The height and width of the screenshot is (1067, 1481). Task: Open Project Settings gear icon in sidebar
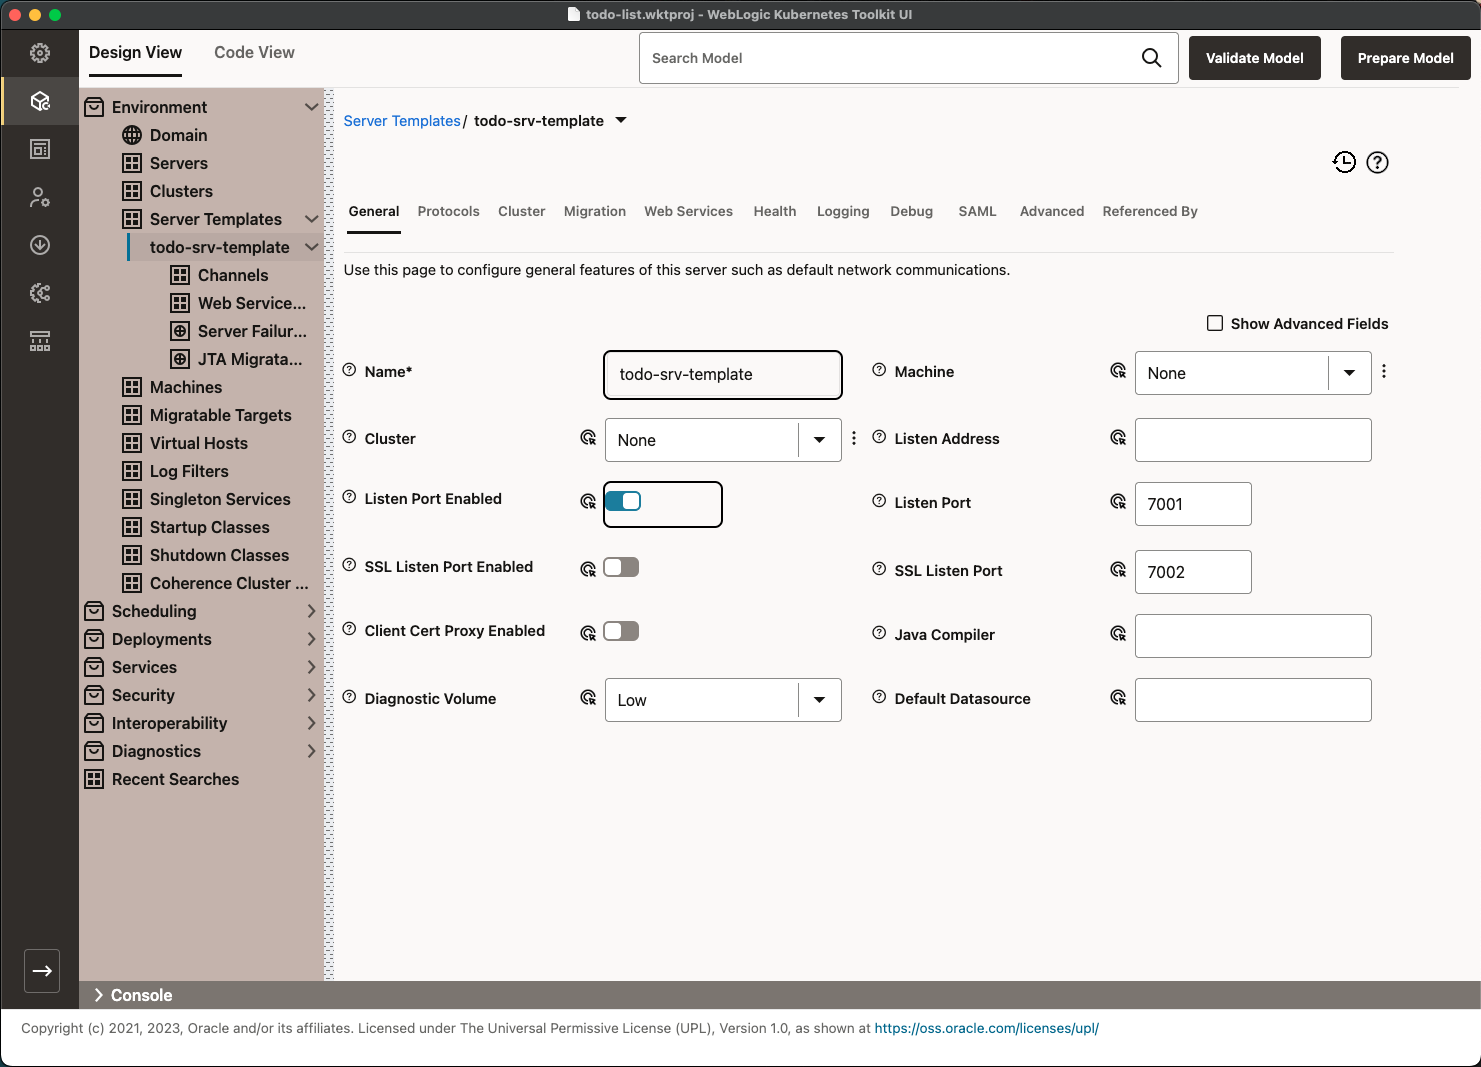tap(40, 53)
